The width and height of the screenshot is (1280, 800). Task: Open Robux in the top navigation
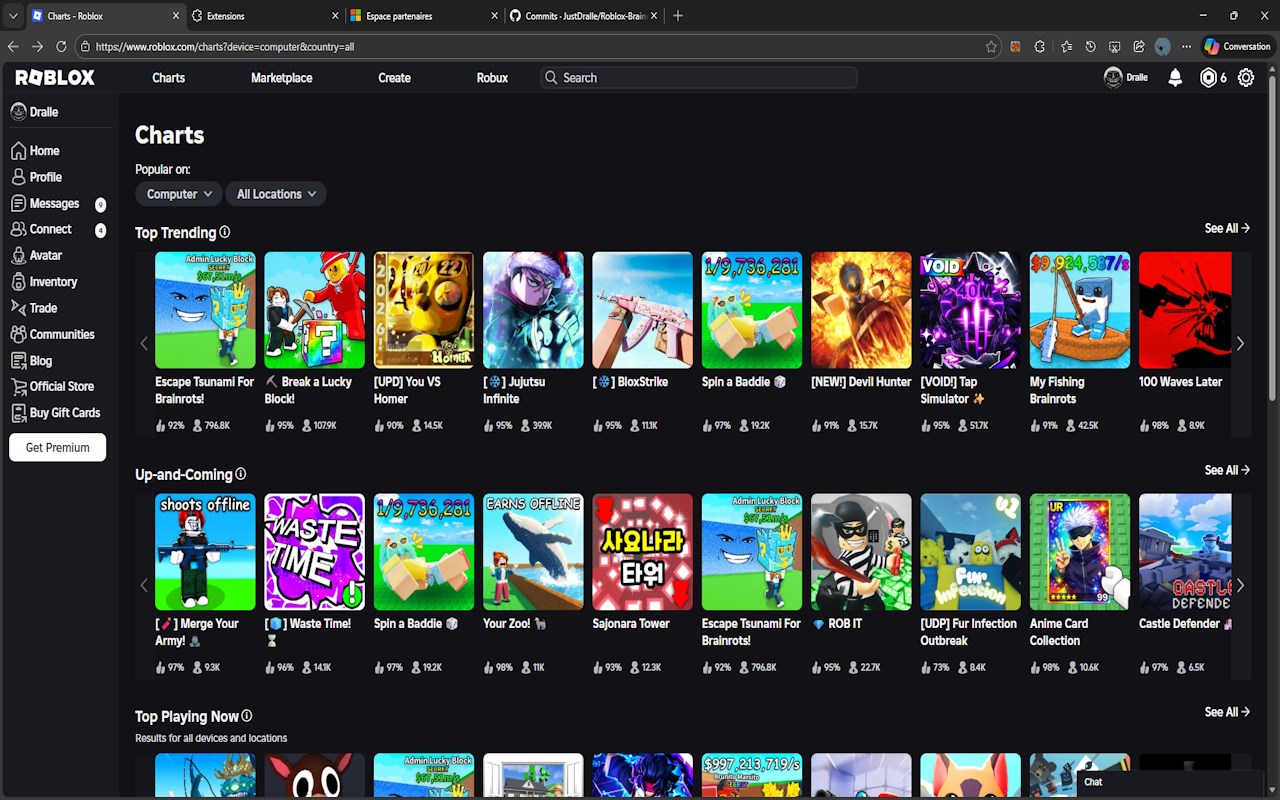[492, 78]
